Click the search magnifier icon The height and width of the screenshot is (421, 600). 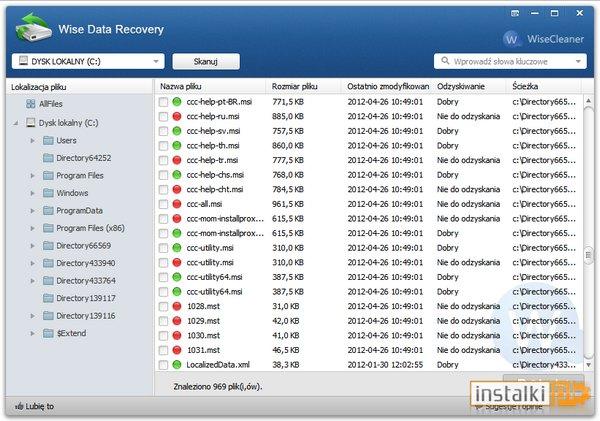pyautogui.click(x=445, y=61)
